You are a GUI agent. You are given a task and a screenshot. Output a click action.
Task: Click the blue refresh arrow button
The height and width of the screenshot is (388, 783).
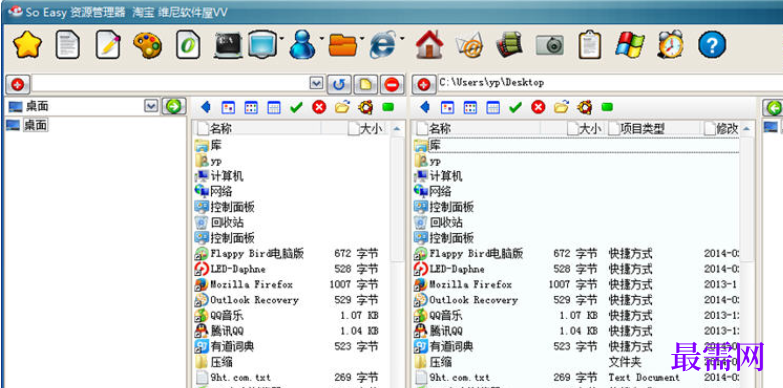(339, 84)
